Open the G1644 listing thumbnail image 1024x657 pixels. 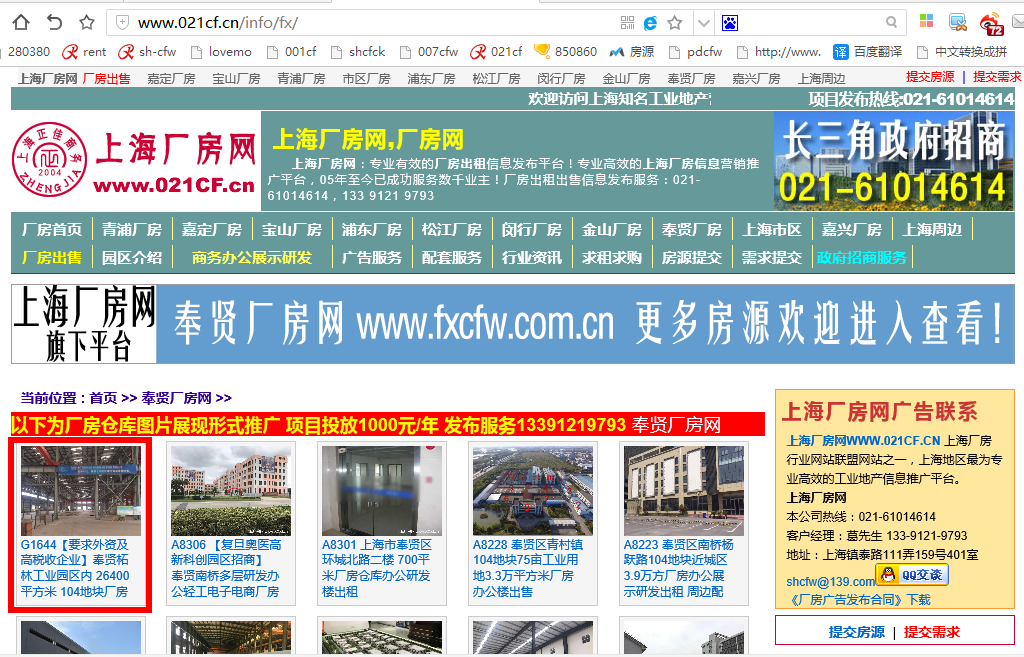(80, 490)
